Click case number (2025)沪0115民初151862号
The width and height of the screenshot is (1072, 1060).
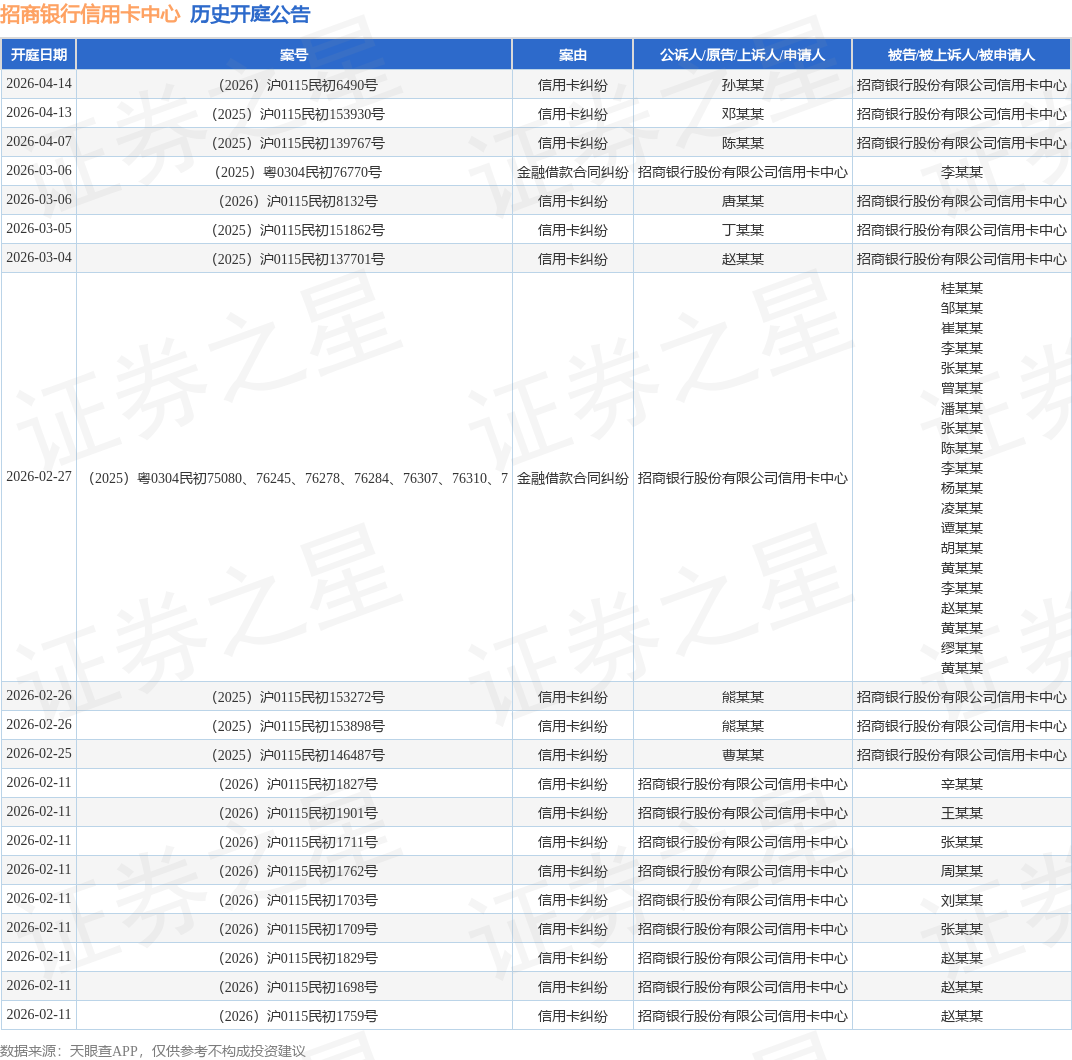pos(298,230)
